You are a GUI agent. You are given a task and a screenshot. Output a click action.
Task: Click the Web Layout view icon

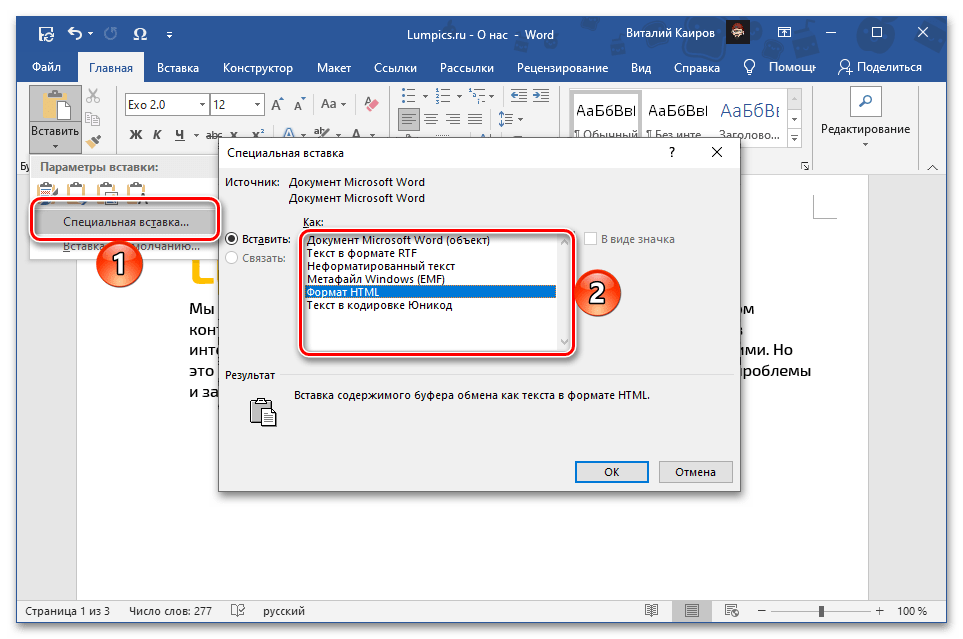(733, 610)
